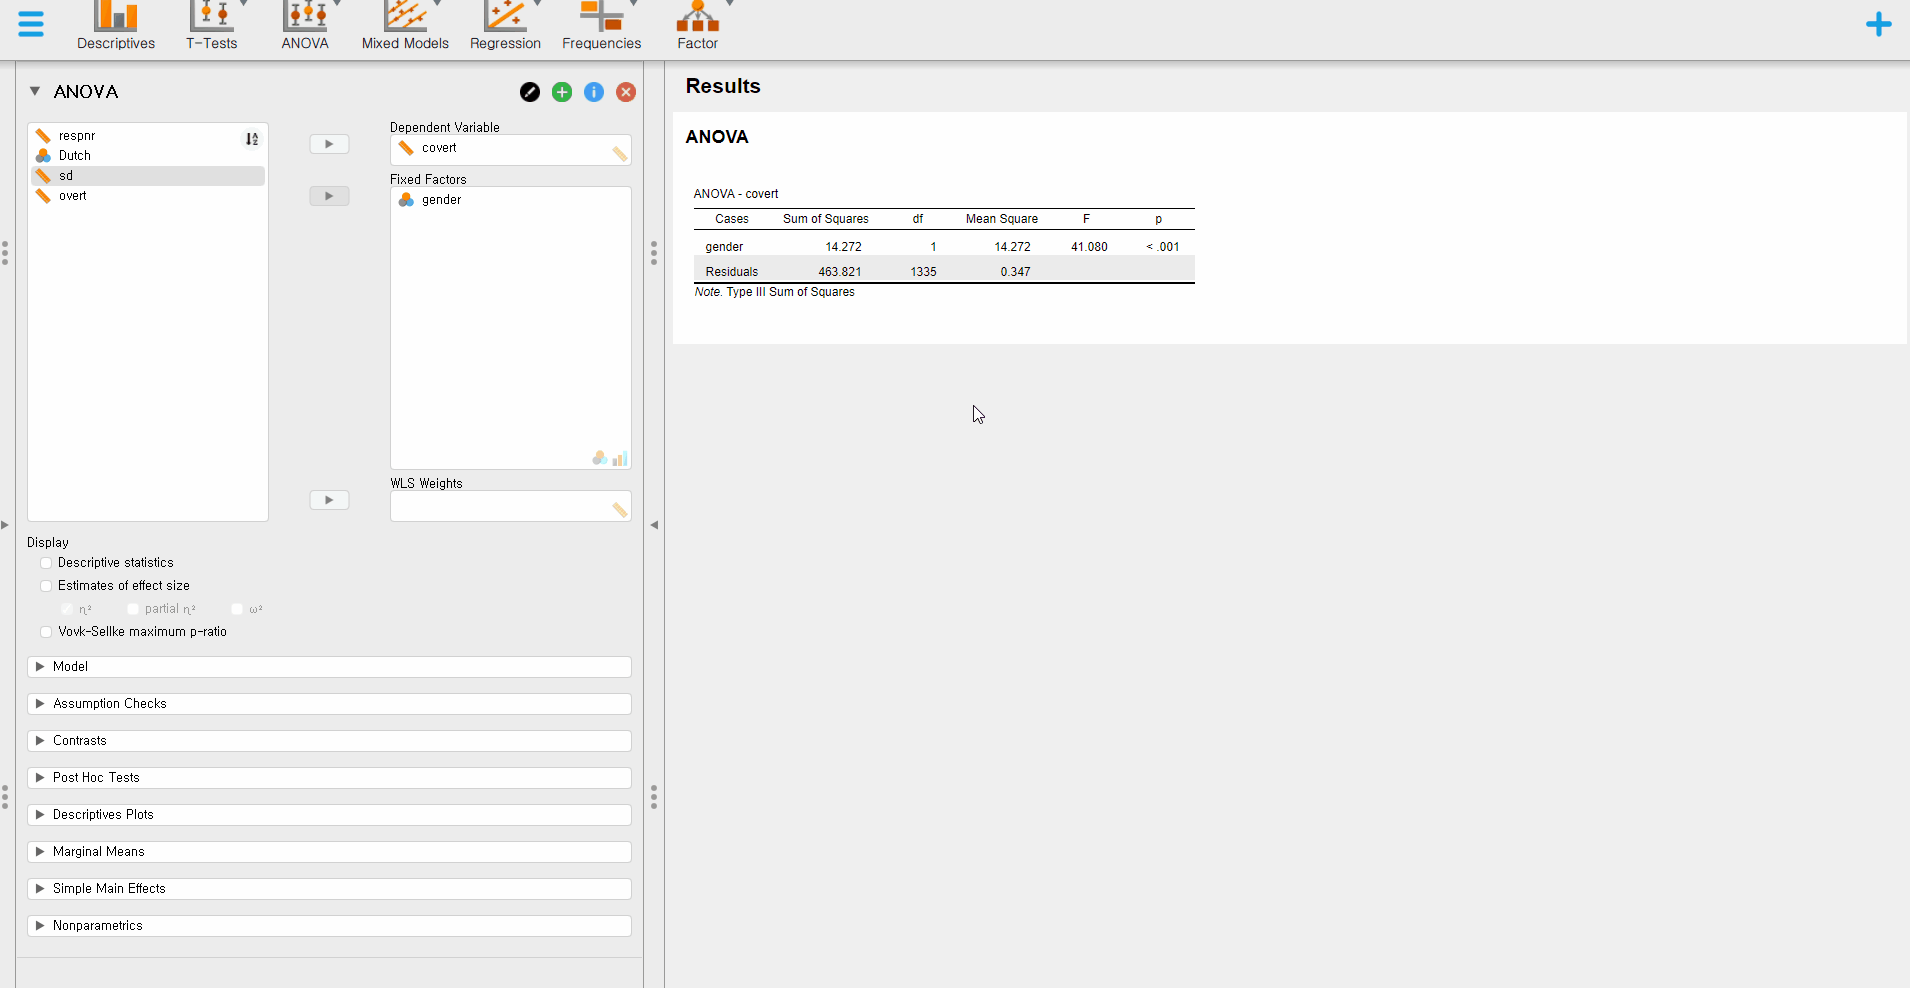
Task: Expand the Post Hoc Tests section
Action: [x=329, y=778]
